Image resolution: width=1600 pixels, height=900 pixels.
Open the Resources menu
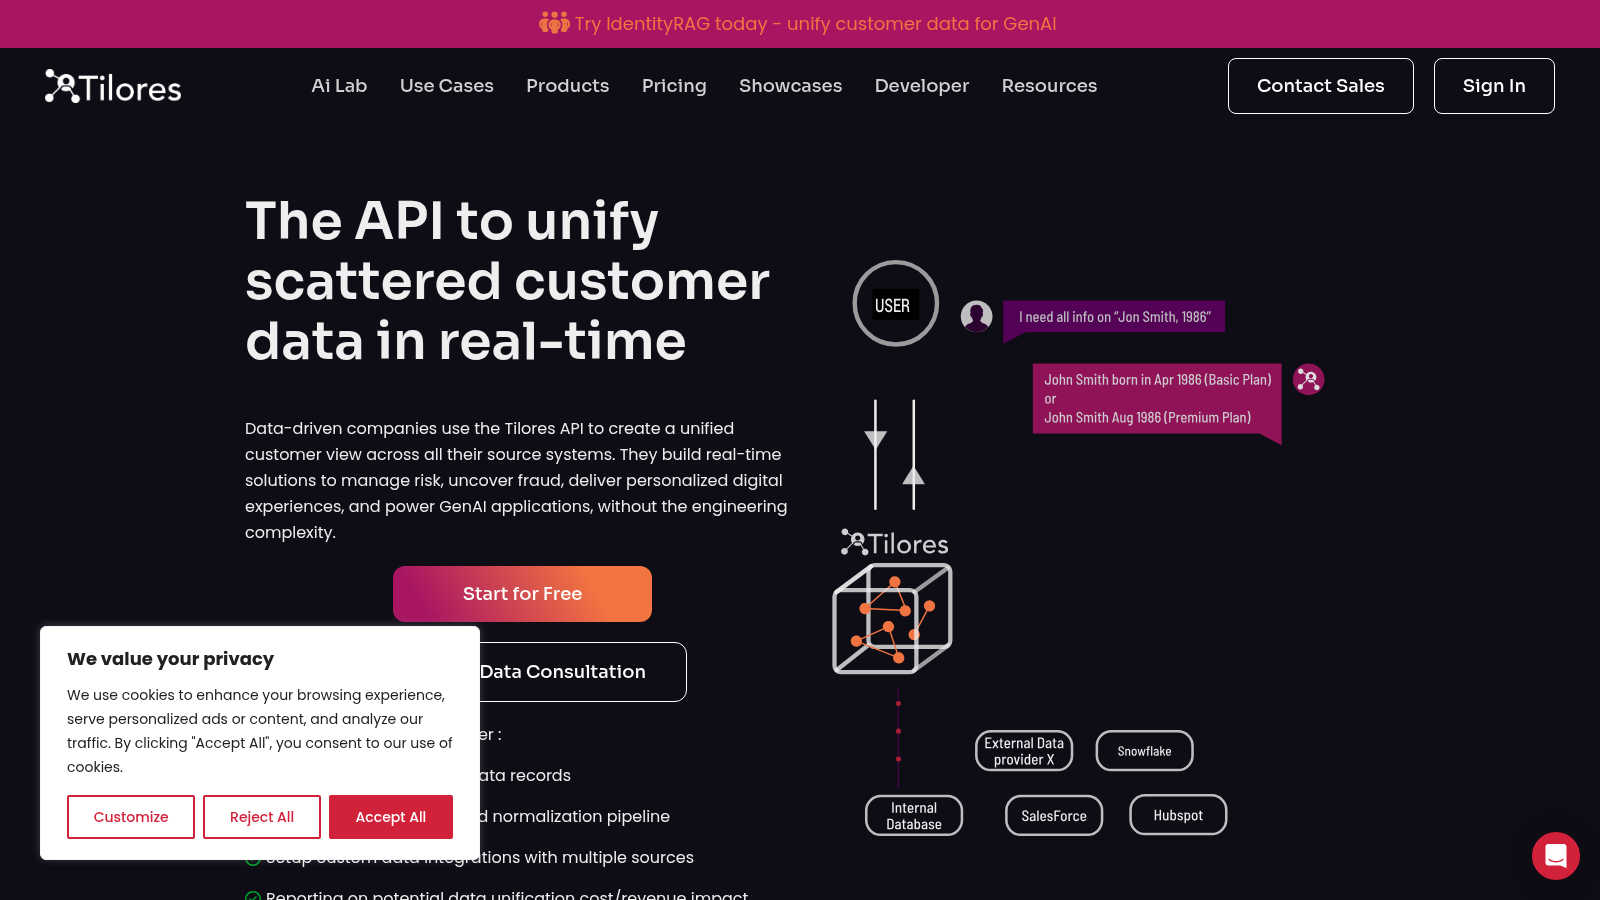pyautogui.click(x=1049, y=86)
